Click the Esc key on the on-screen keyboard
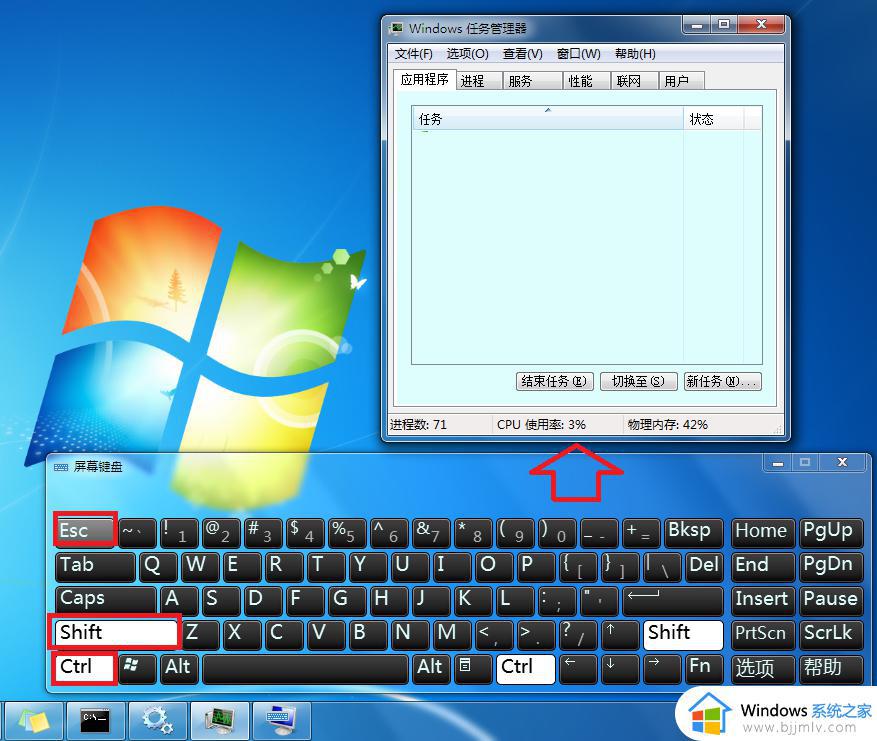 point(85,530)
